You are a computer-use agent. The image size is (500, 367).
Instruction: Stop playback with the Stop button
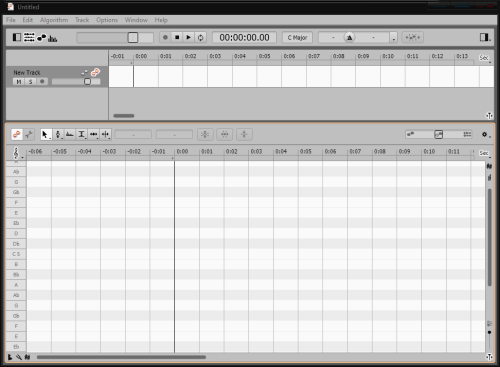pos(177,37)
